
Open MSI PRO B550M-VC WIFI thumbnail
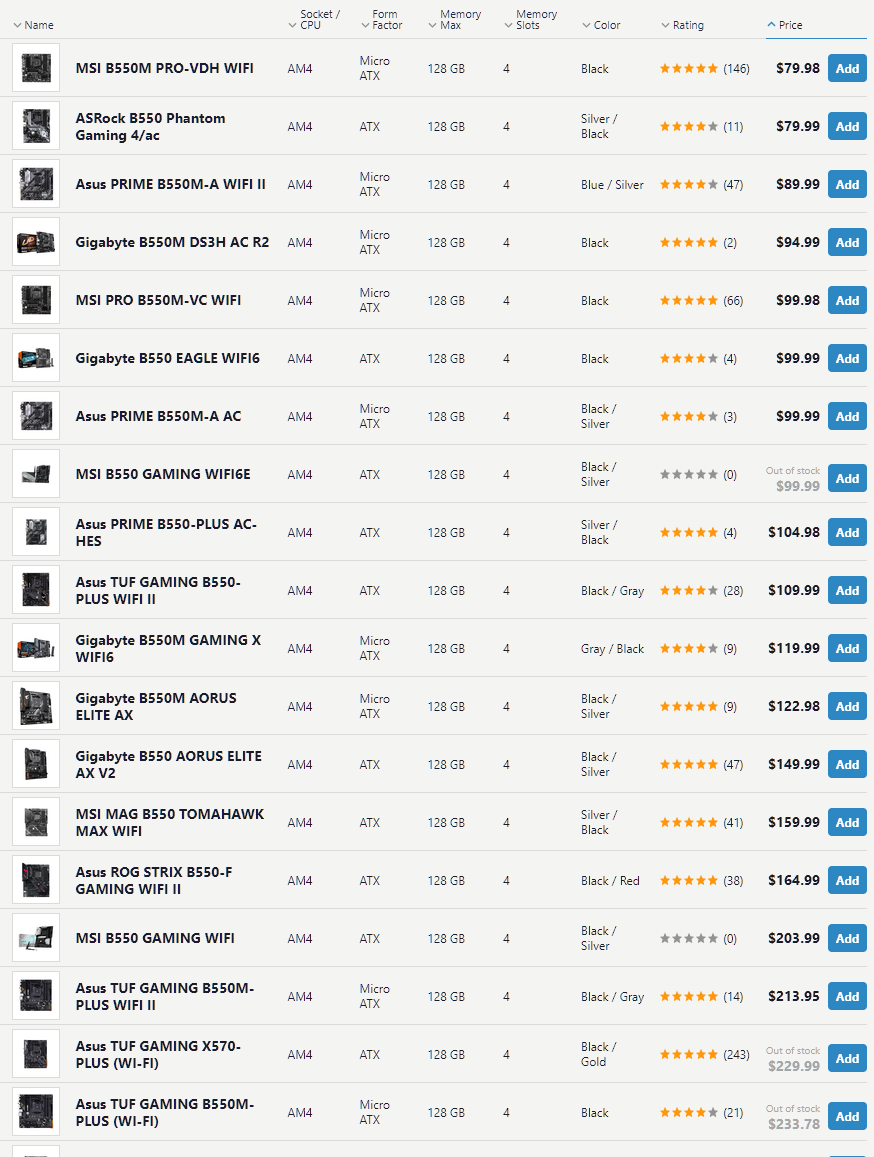pyautogui.click(x=36, y=300)
